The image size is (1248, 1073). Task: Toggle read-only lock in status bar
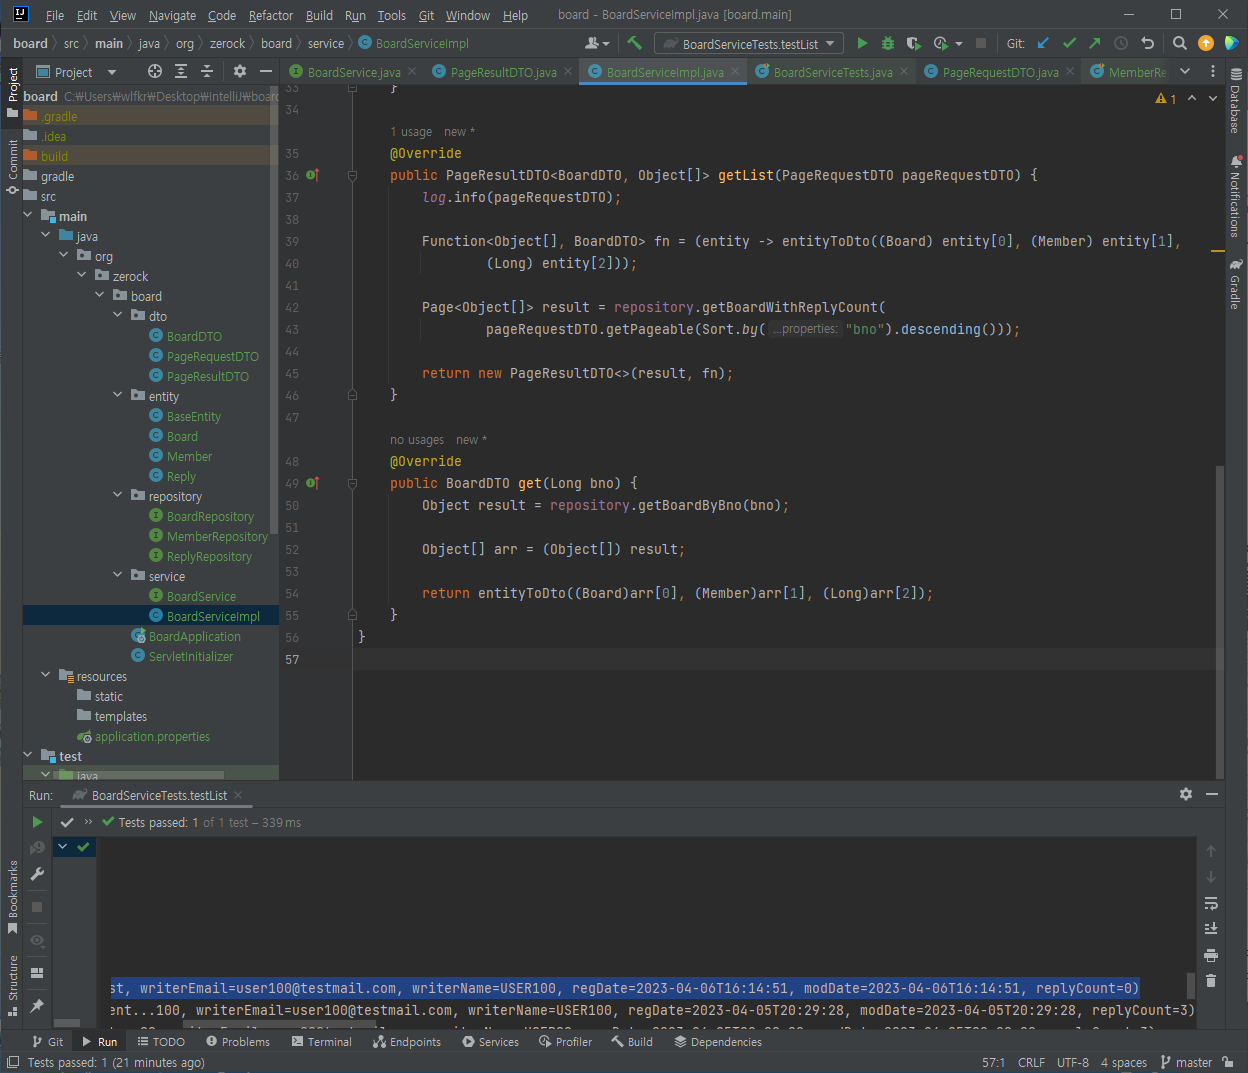point(1228,1062)
